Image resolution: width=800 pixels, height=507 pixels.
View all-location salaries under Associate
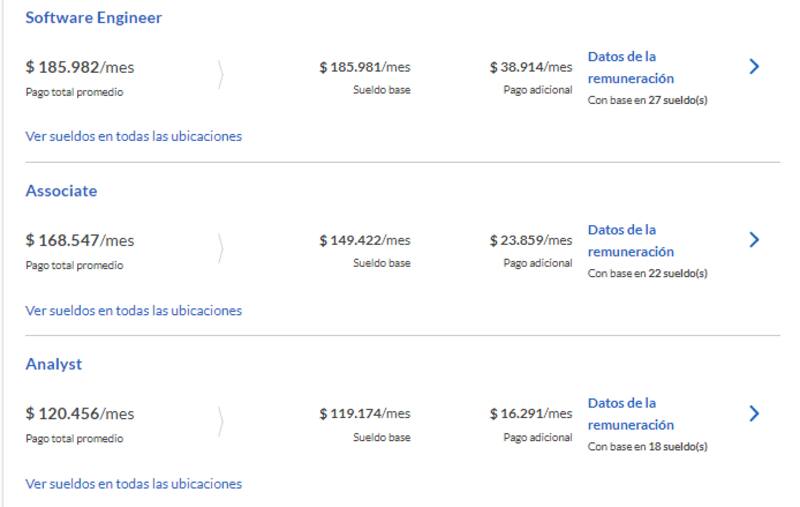coord(134,310)
